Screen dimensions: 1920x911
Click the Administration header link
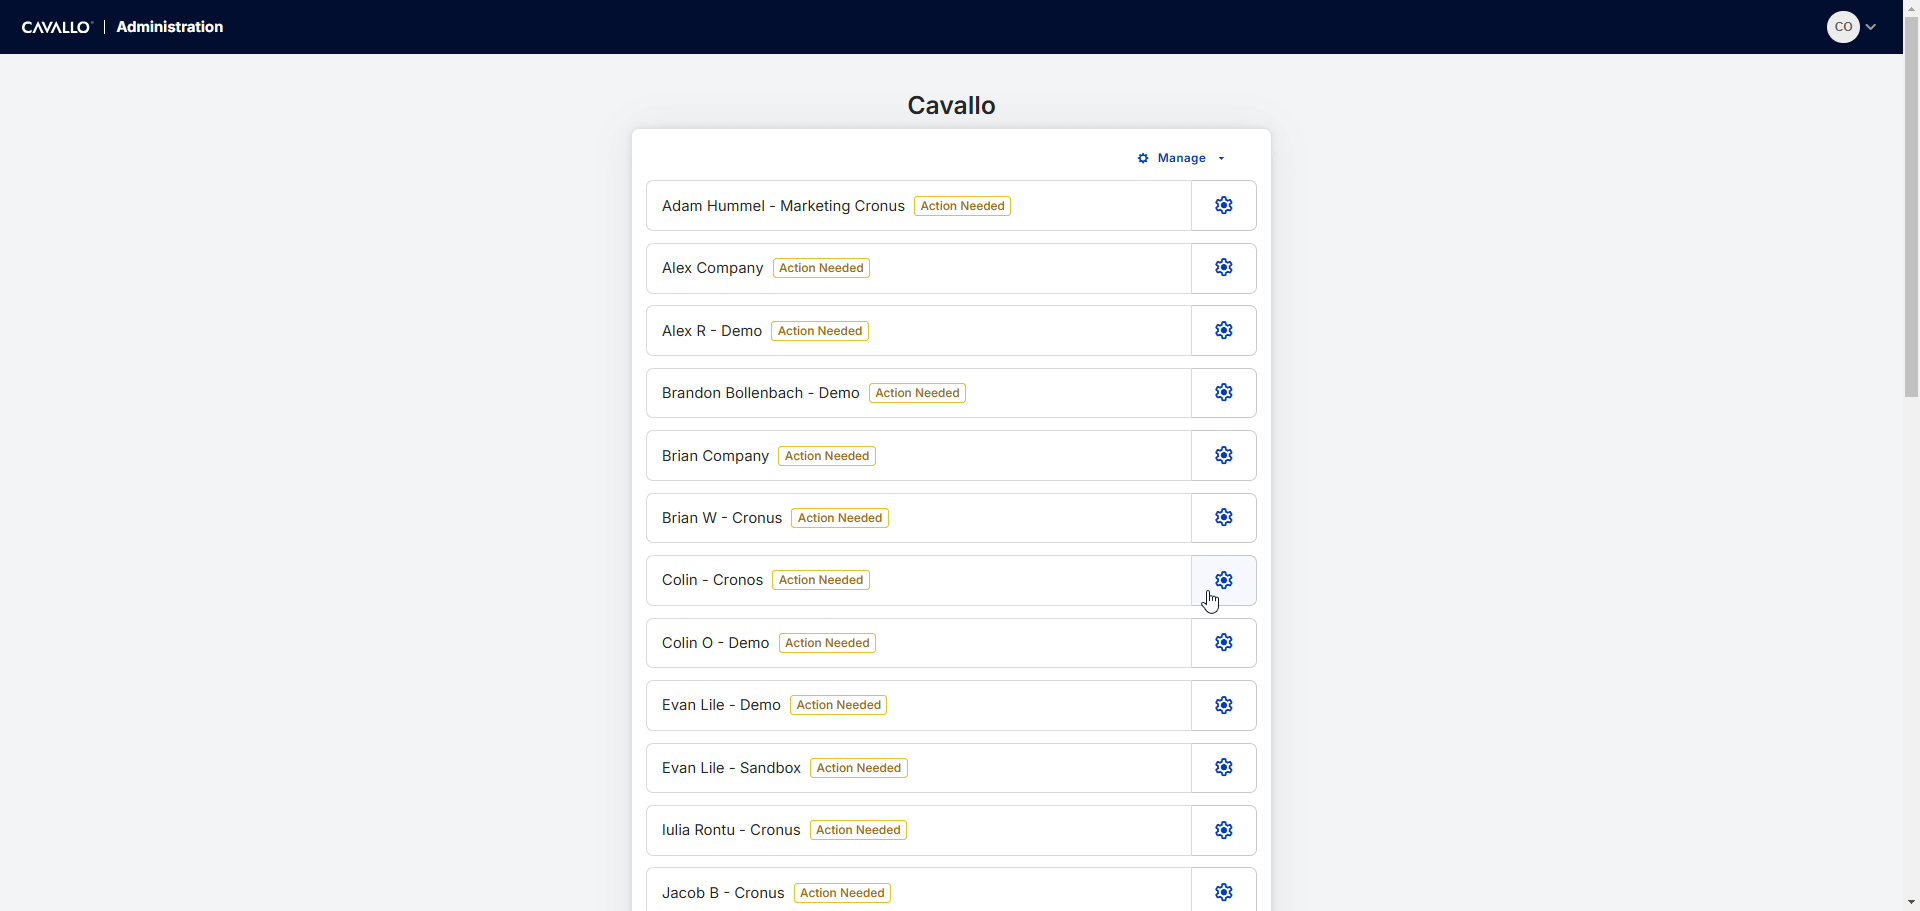[170, 27]
